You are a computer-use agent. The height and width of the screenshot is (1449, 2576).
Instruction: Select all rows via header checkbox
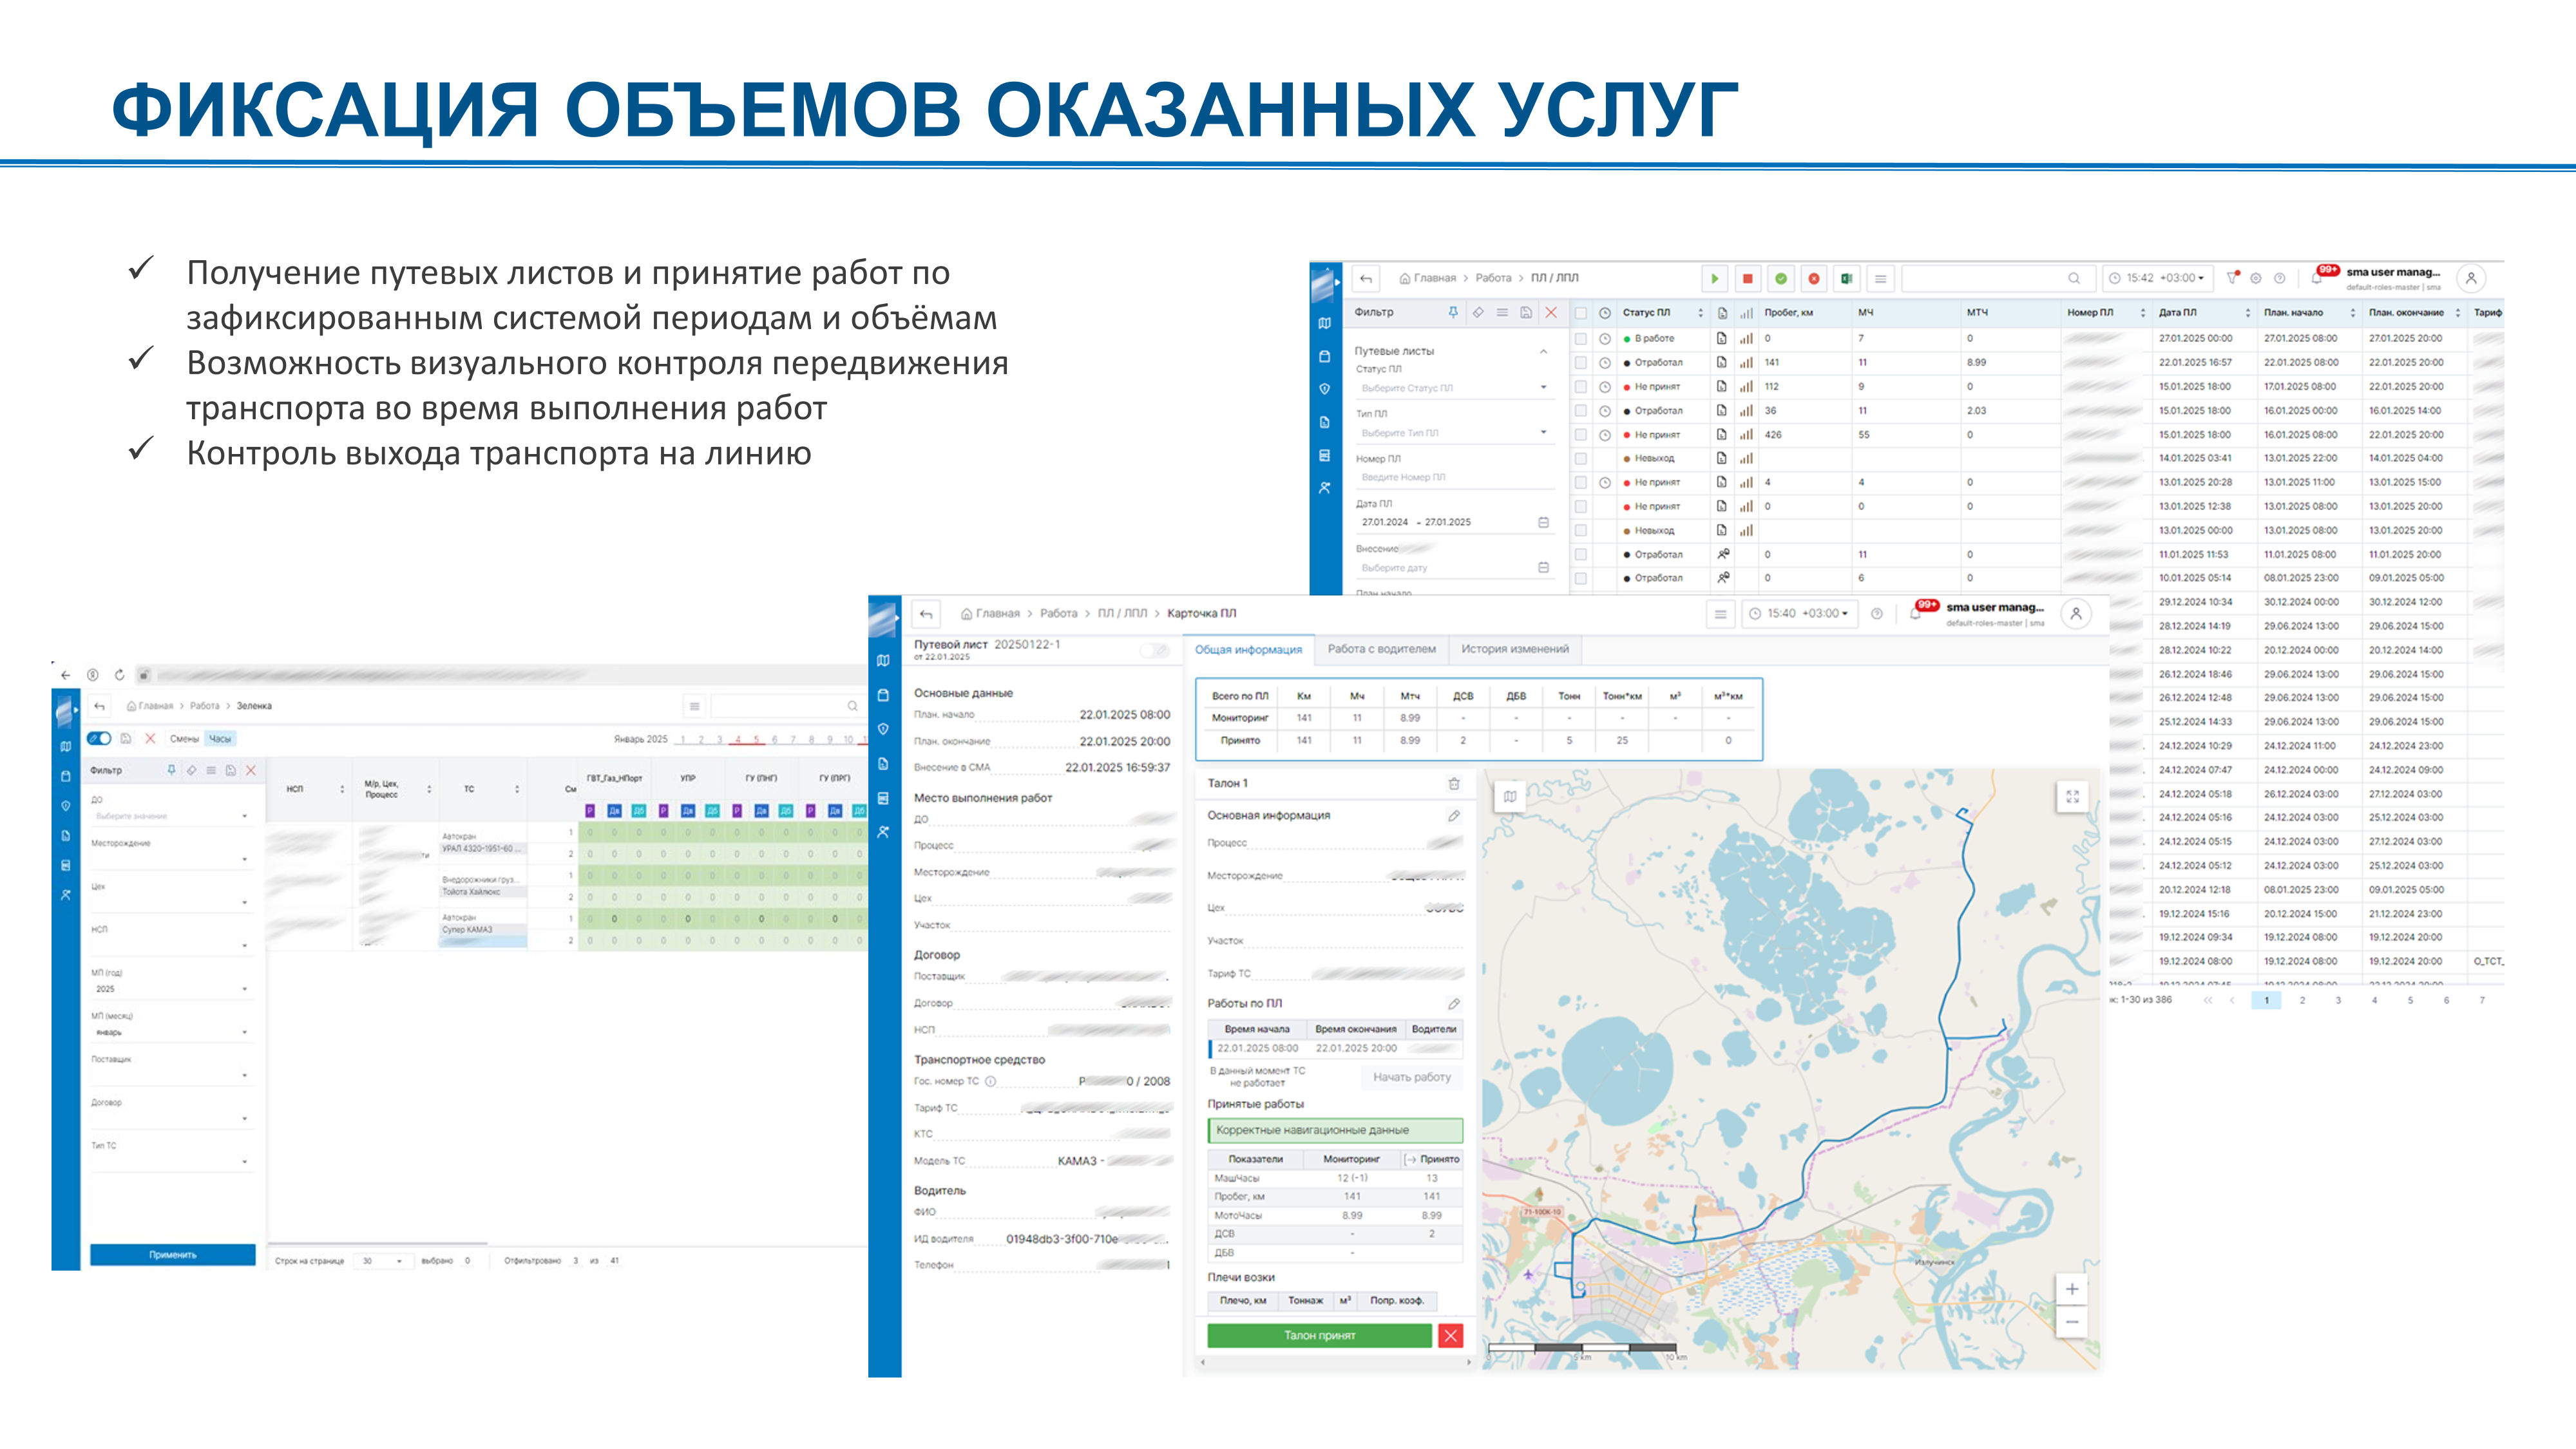click(x=1580, y=313)
